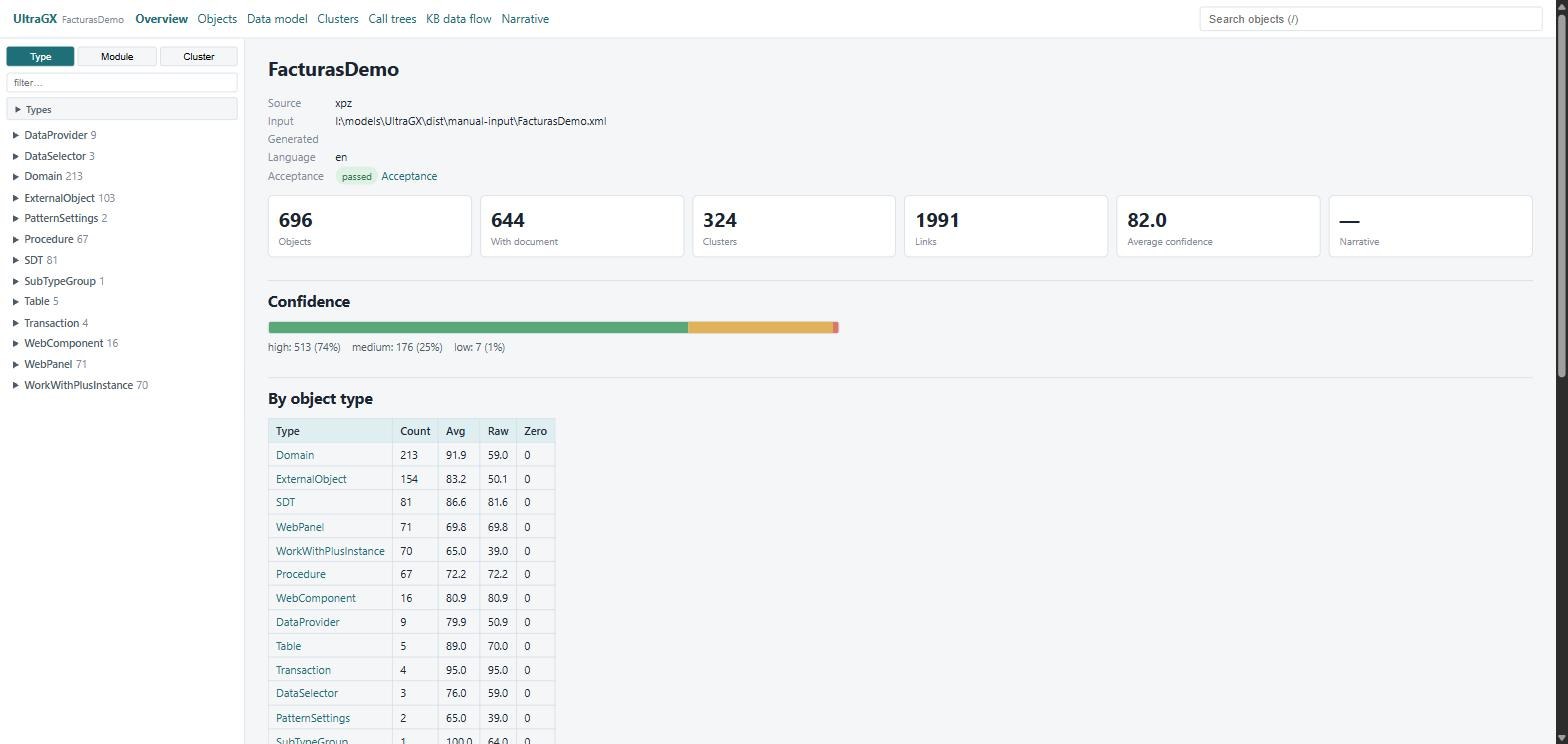Click the UltraGX logo link

pos(35,19)
